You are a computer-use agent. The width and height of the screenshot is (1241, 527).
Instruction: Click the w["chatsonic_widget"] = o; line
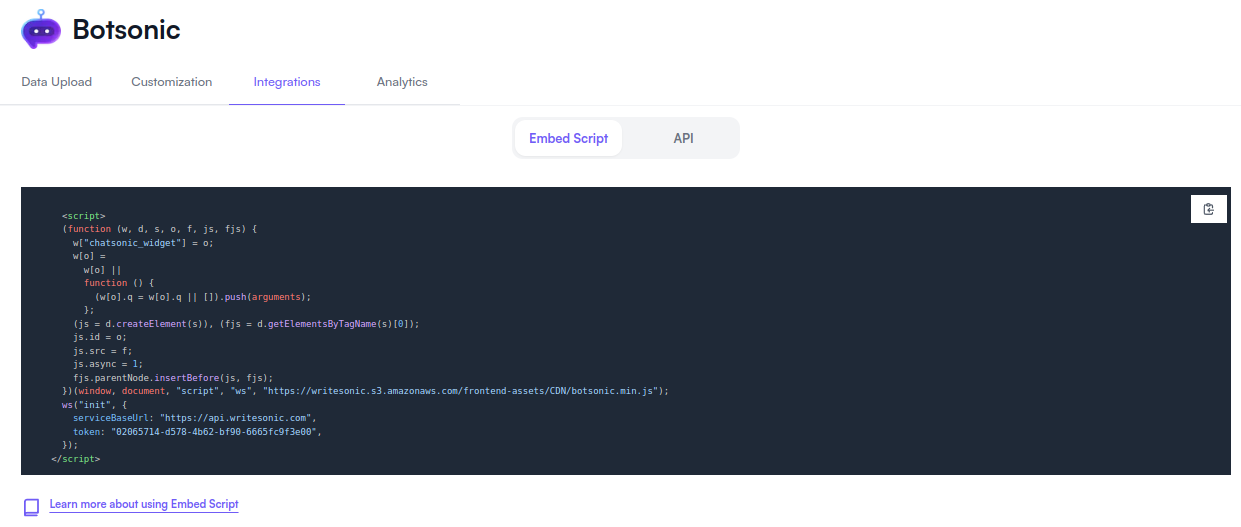tap(143, 242)
